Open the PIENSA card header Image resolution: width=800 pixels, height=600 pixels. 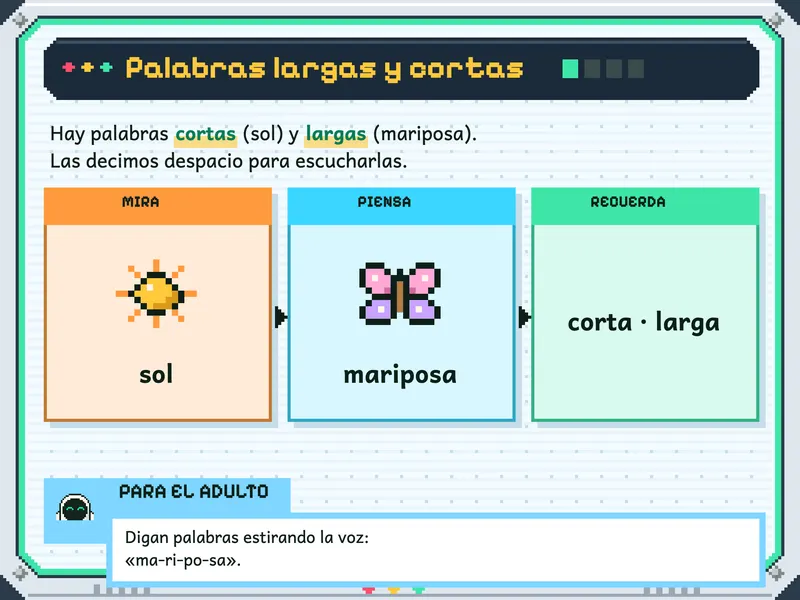coord(402,206)
